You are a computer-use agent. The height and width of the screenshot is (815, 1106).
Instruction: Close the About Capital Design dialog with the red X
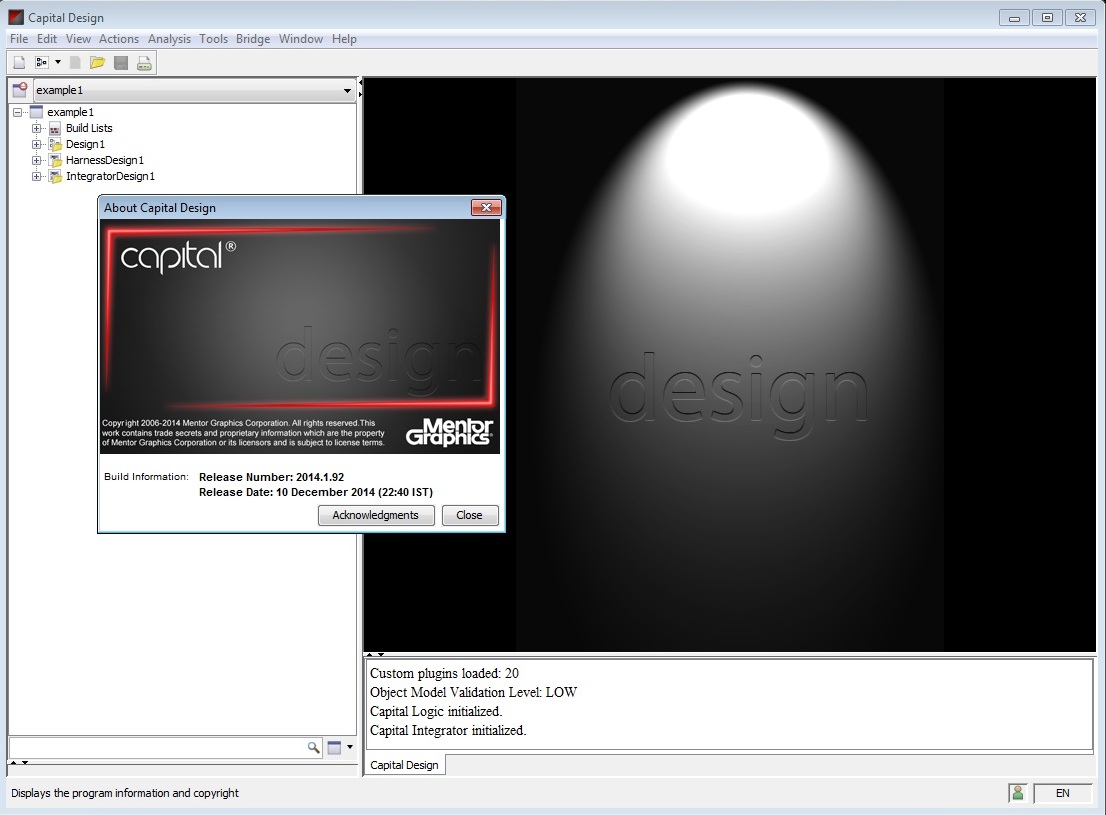pos(486,207)
